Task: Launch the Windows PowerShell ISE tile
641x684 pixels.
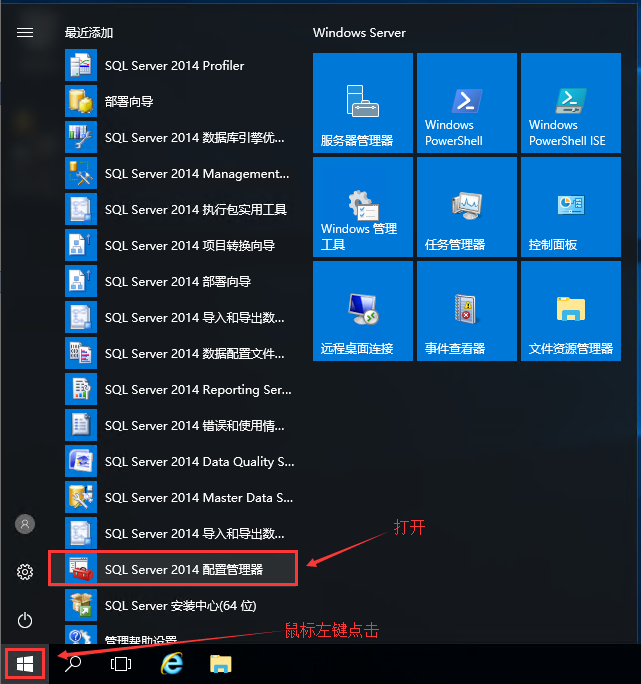Action: pos(571,103)
